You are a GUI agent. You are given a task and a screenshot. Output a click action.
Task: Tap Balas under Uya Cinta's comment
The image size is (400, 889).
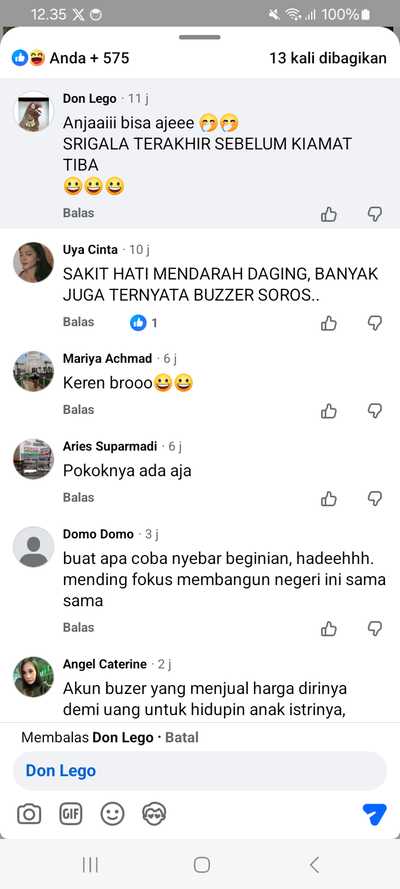[x=78, y=322]
